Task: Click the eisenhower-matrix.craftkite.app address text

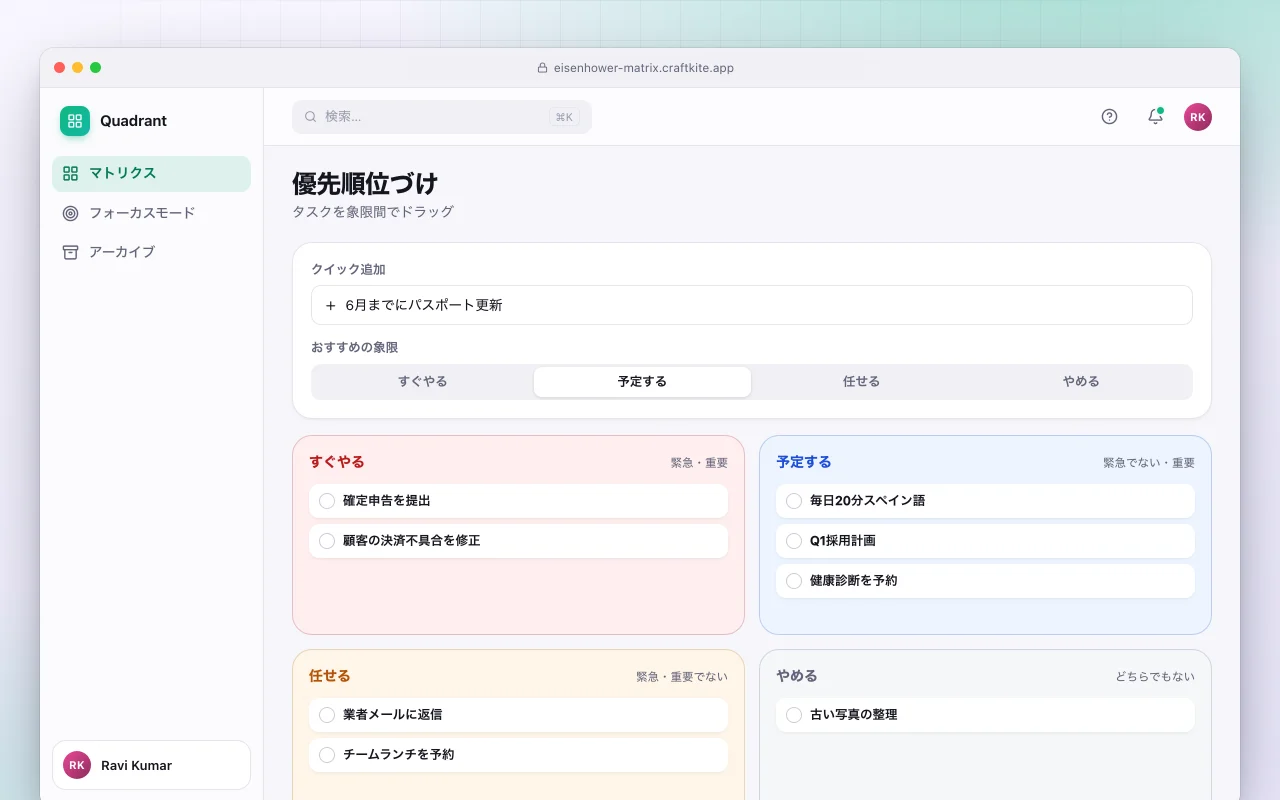Action: (644, 68)
